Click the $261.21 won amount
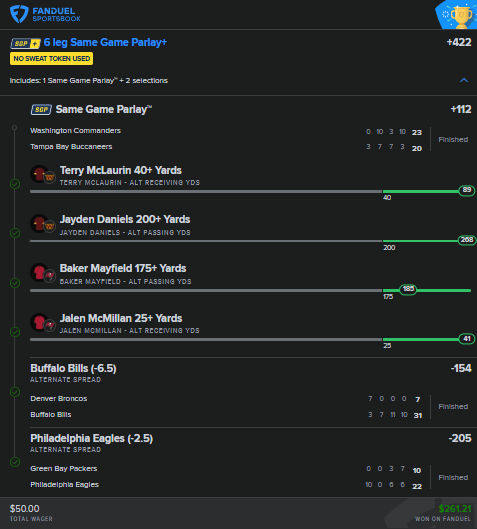Screen dimensions: 477x529 point(455,508)
